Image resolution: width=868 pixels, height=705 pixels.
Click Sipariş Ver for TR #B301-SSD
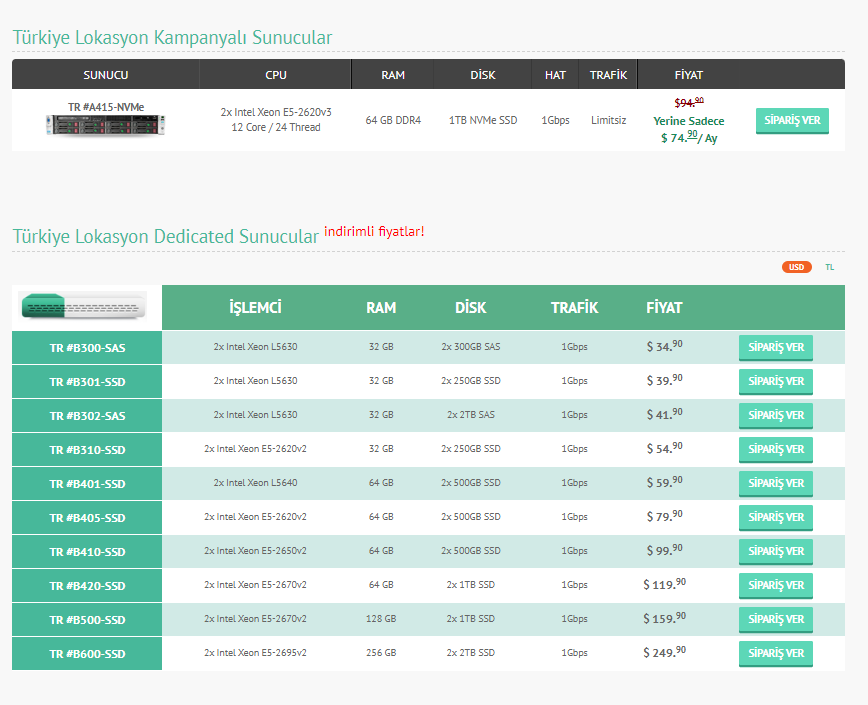click(x=776, y=381)
